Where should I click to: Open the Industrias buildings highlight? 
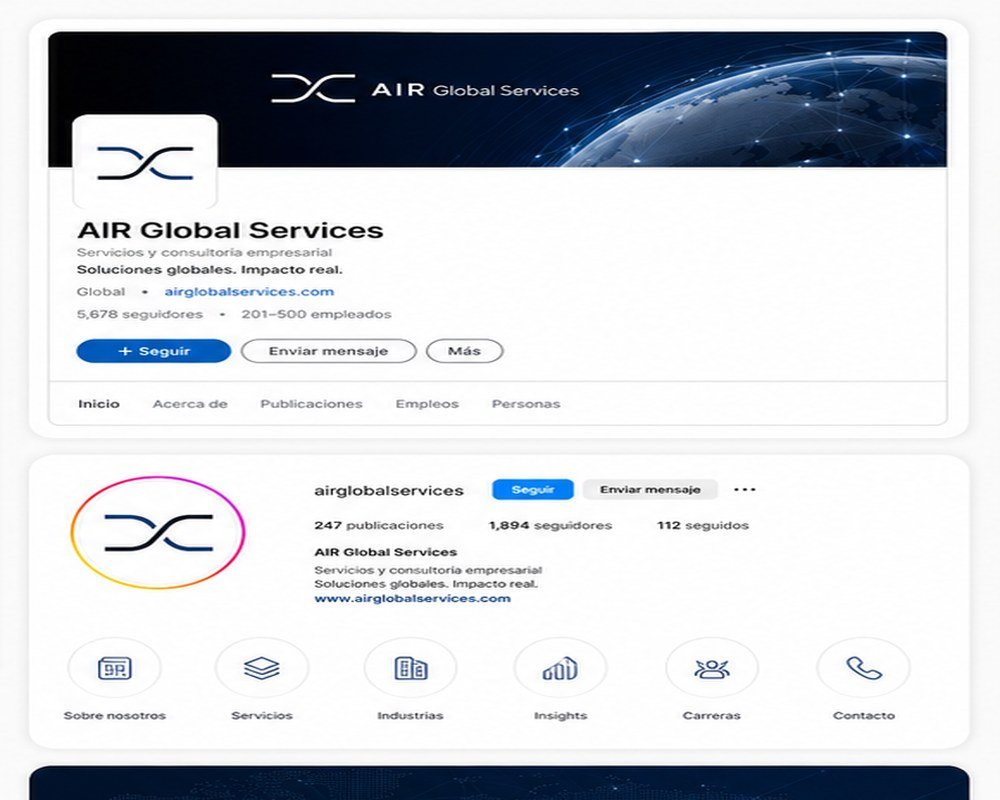coord(410,668)
